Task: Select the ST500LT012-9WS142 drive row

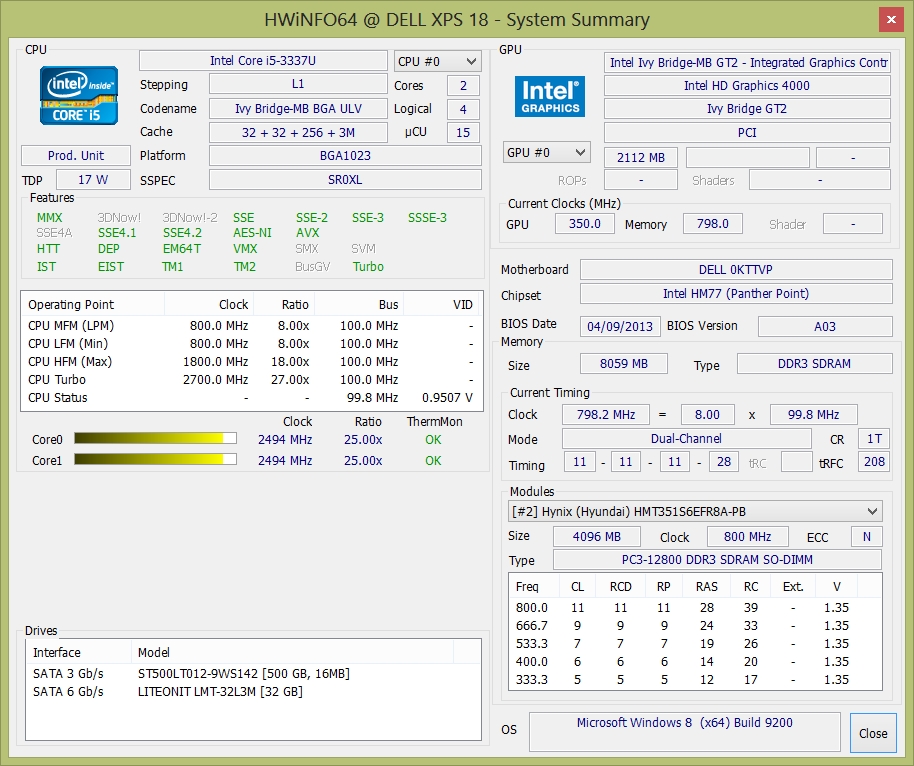Action: 254,673
